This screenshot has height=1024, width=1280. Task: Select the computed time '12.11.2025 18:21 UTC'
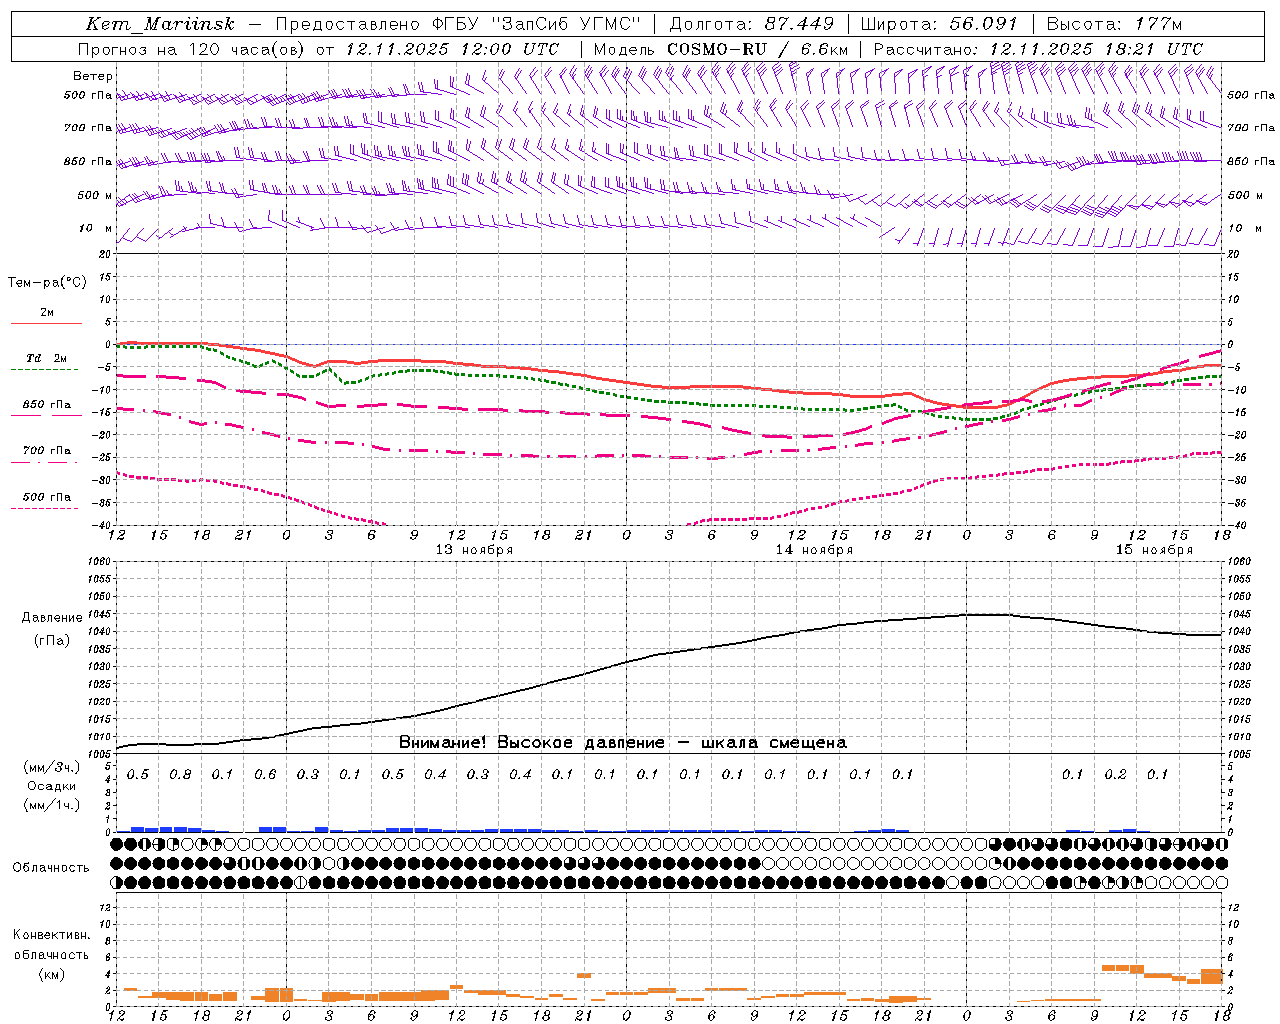(1096, 49)
